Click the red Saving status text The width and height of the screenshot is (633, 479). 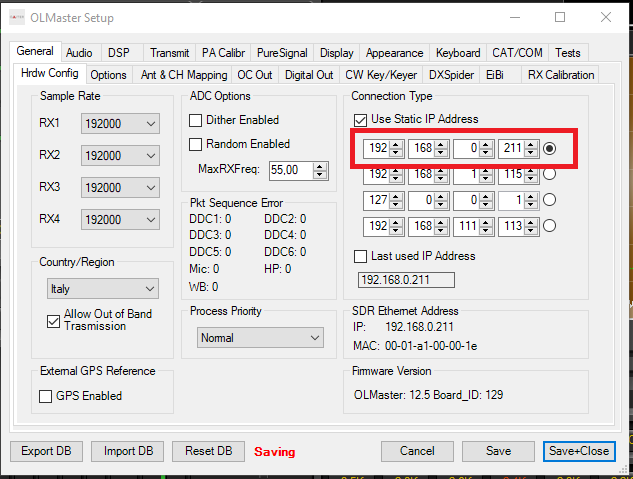point(275,452)
